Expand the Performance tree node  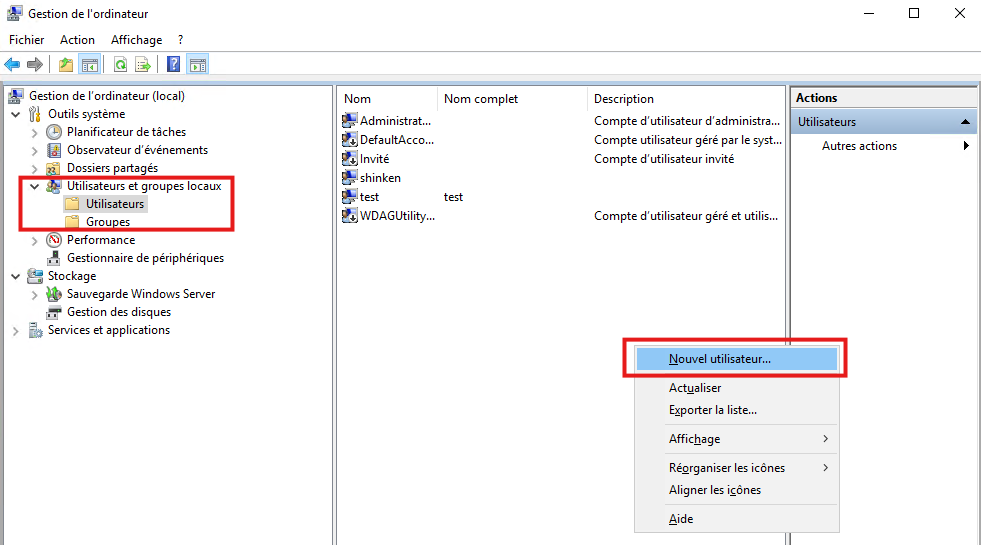pyautogui.click(x=35, y=241)
